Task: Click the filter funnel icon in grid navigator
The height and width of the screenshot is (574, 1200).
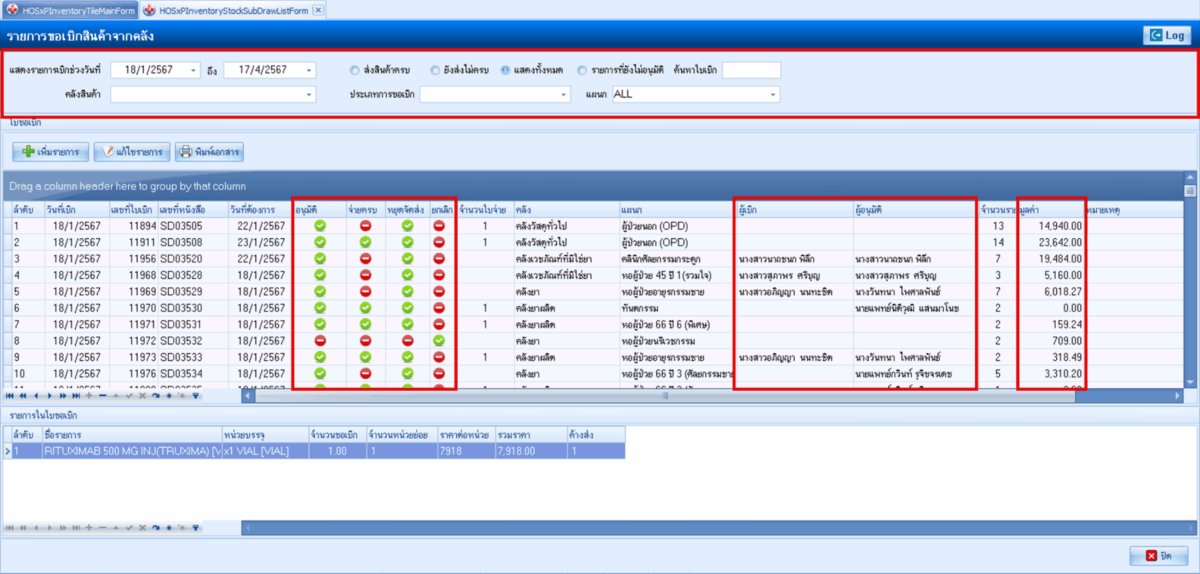Action: (x=196, y=396)
